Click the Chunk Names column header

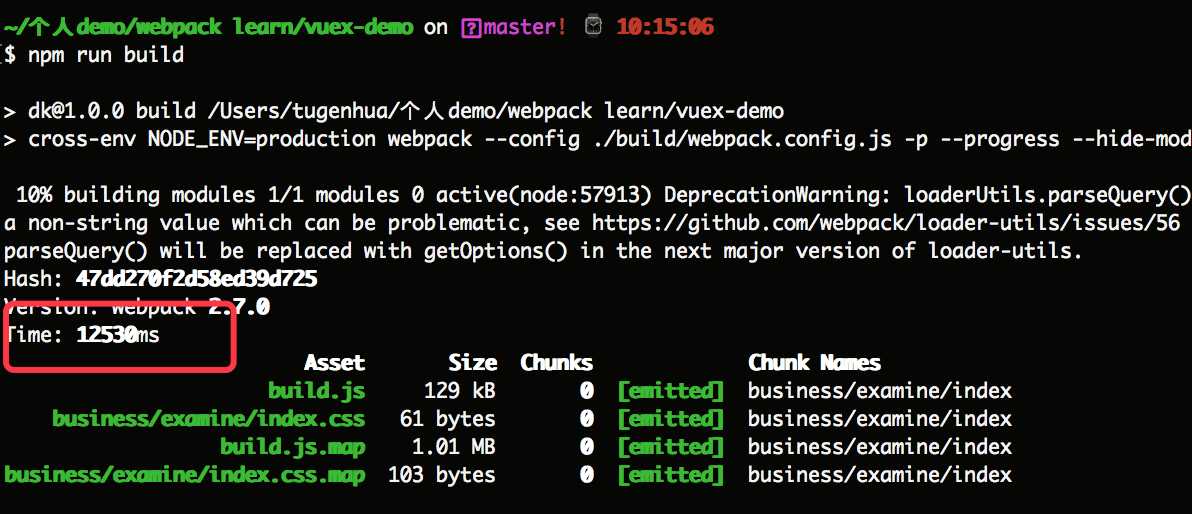[x=814, y=363]
